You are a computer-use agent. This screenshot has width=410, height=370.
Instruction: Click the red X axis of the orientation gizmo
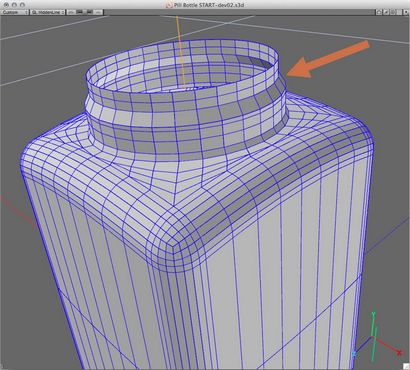tap(389, 346)
